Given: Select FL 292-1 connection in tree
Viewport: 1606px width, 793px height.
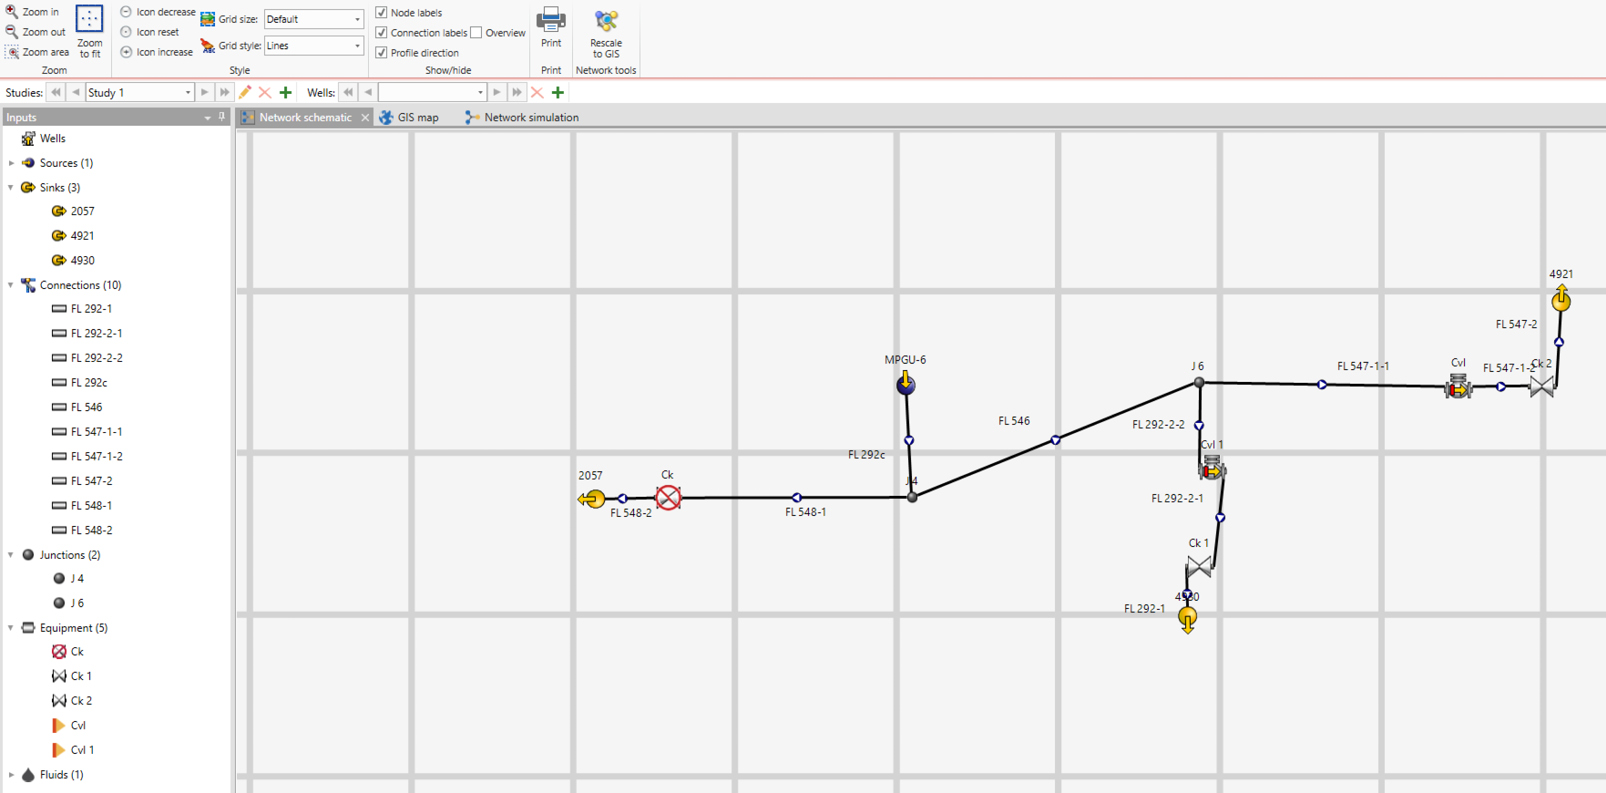Looking at the screenshot, I should pyautogui.click(x=82, y=309).
